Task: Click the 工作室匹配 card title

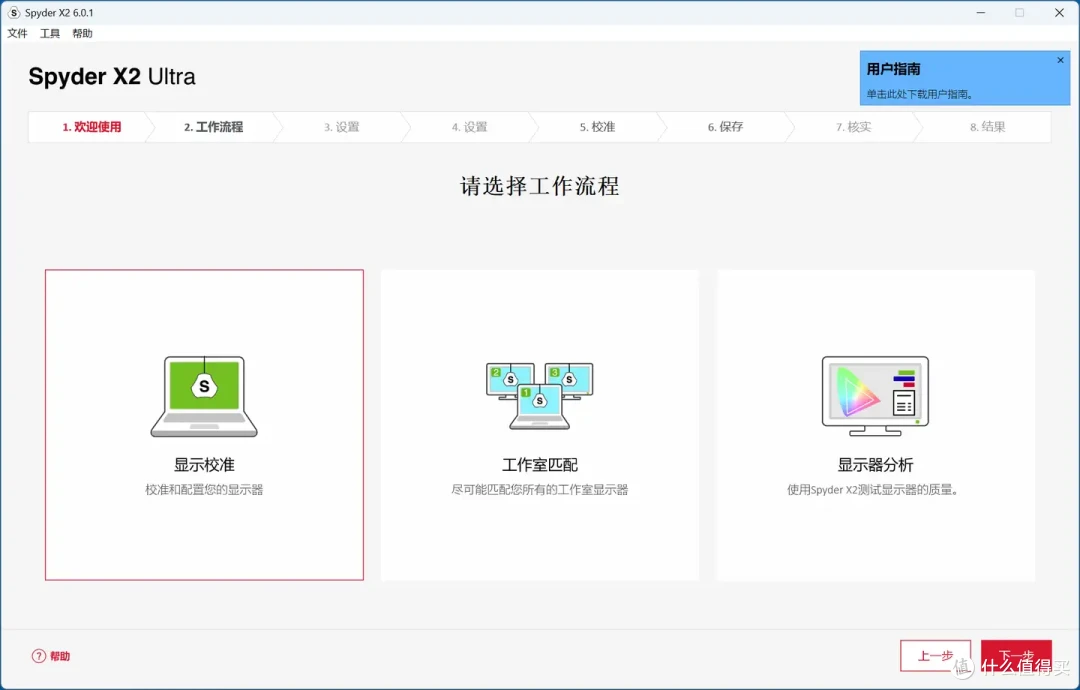Action: (x=539, y=465)
